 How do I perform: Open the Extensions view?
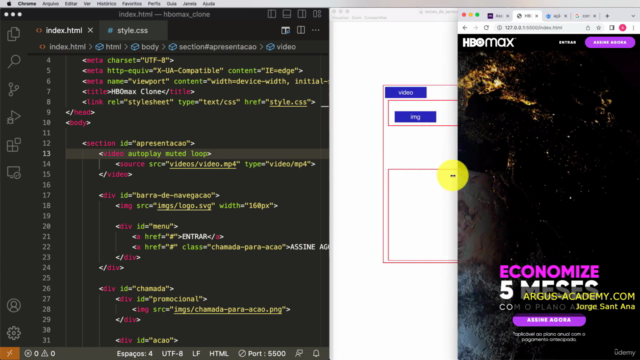(x=13, y=145)
